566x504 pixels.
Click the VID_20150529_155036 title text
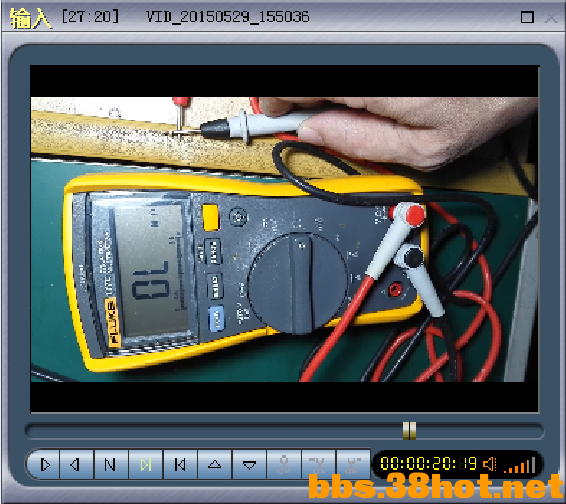coord(228,17)
